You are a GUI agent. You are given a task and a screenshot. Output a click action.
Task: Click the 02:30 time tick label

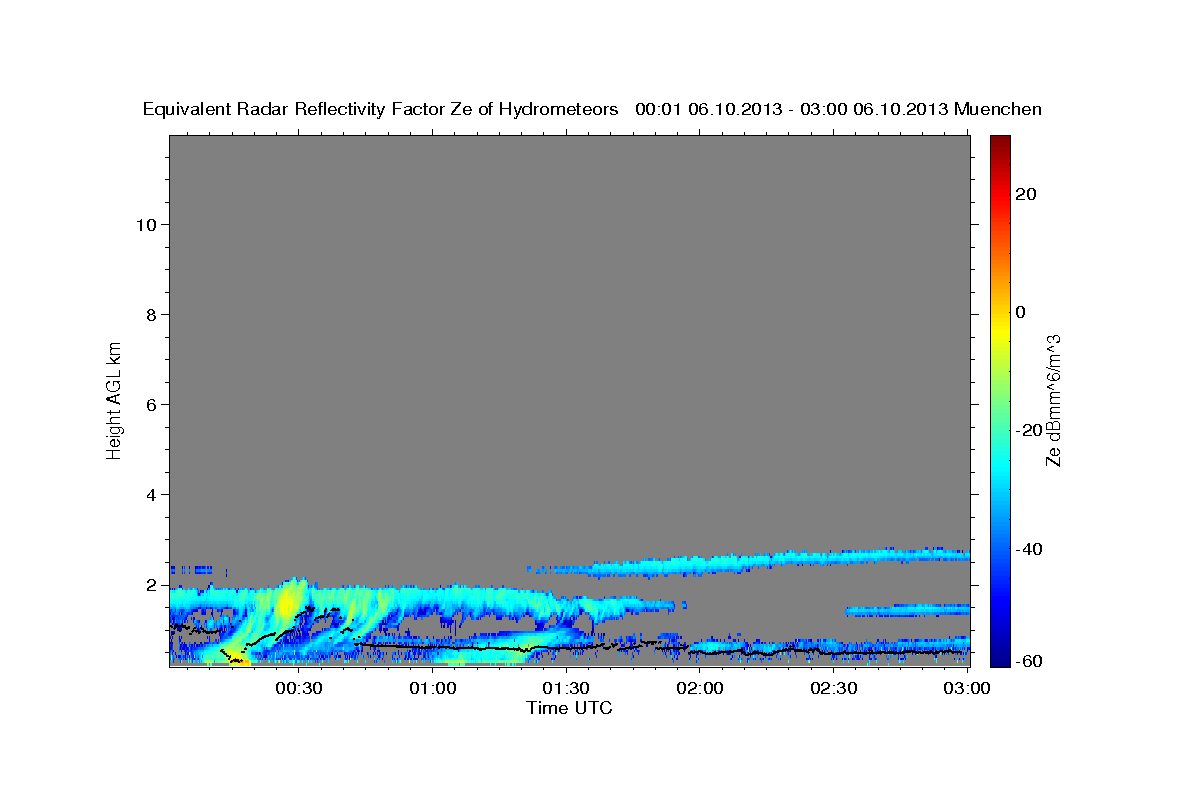click(x=834, y=688)
